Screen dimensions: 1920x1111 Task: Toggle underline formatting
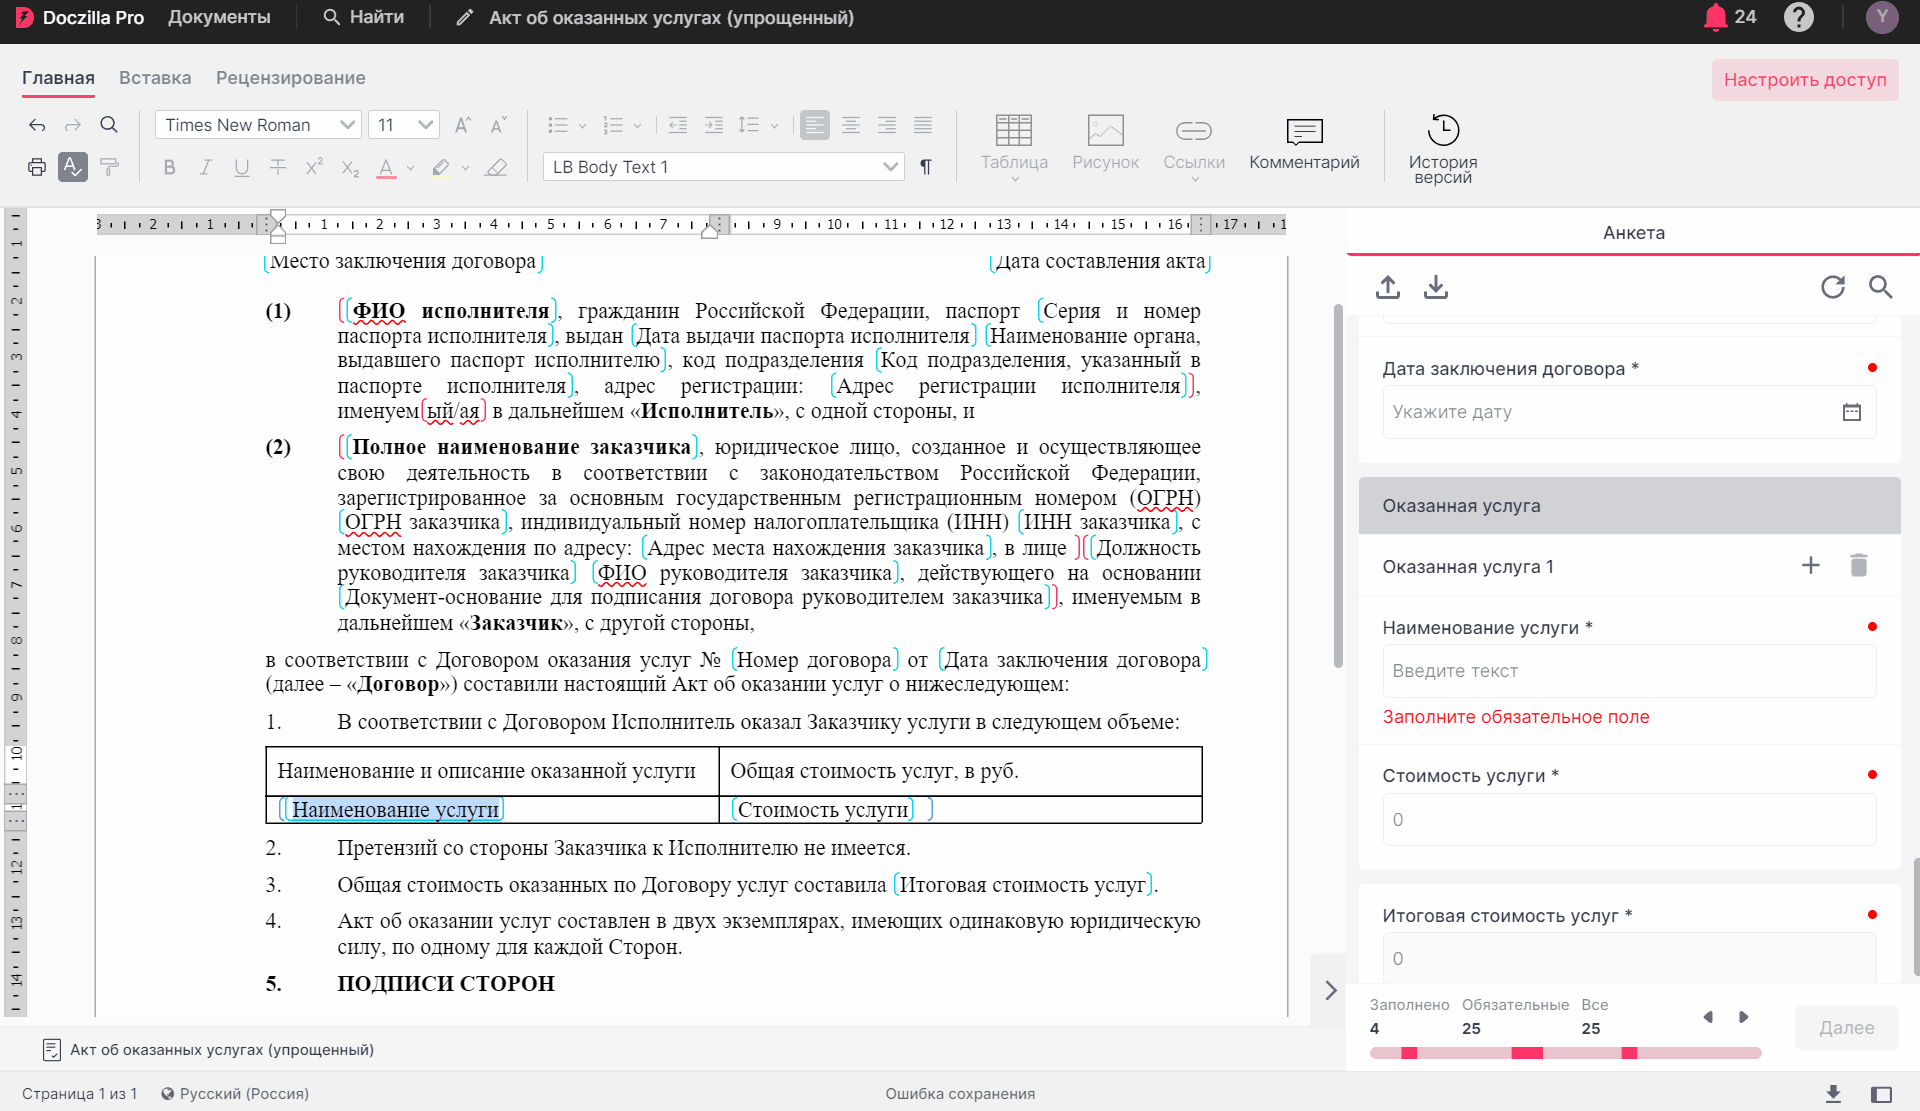(x=242, y=167)
